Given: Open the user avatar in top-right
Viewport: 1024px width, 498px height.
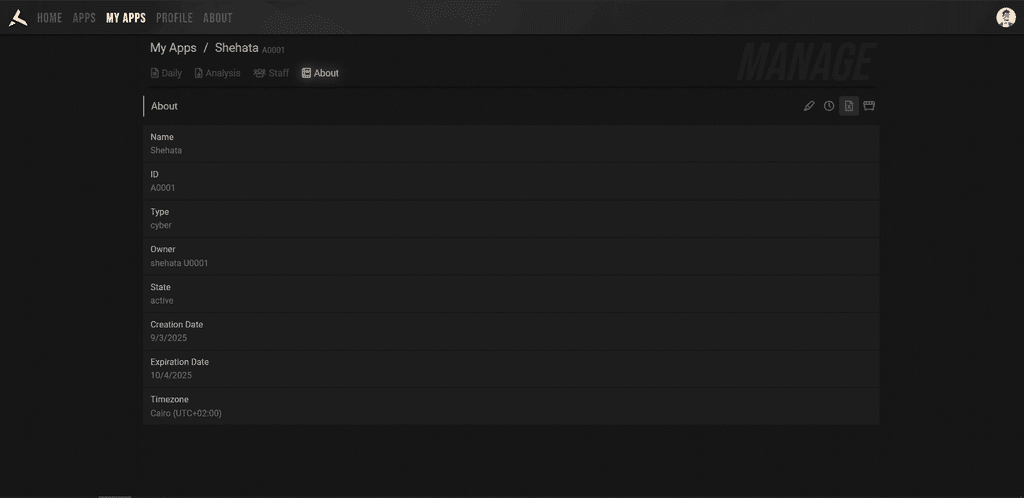Looking at the screenshot, I should pyautogui.click(x=1006, y=17).
